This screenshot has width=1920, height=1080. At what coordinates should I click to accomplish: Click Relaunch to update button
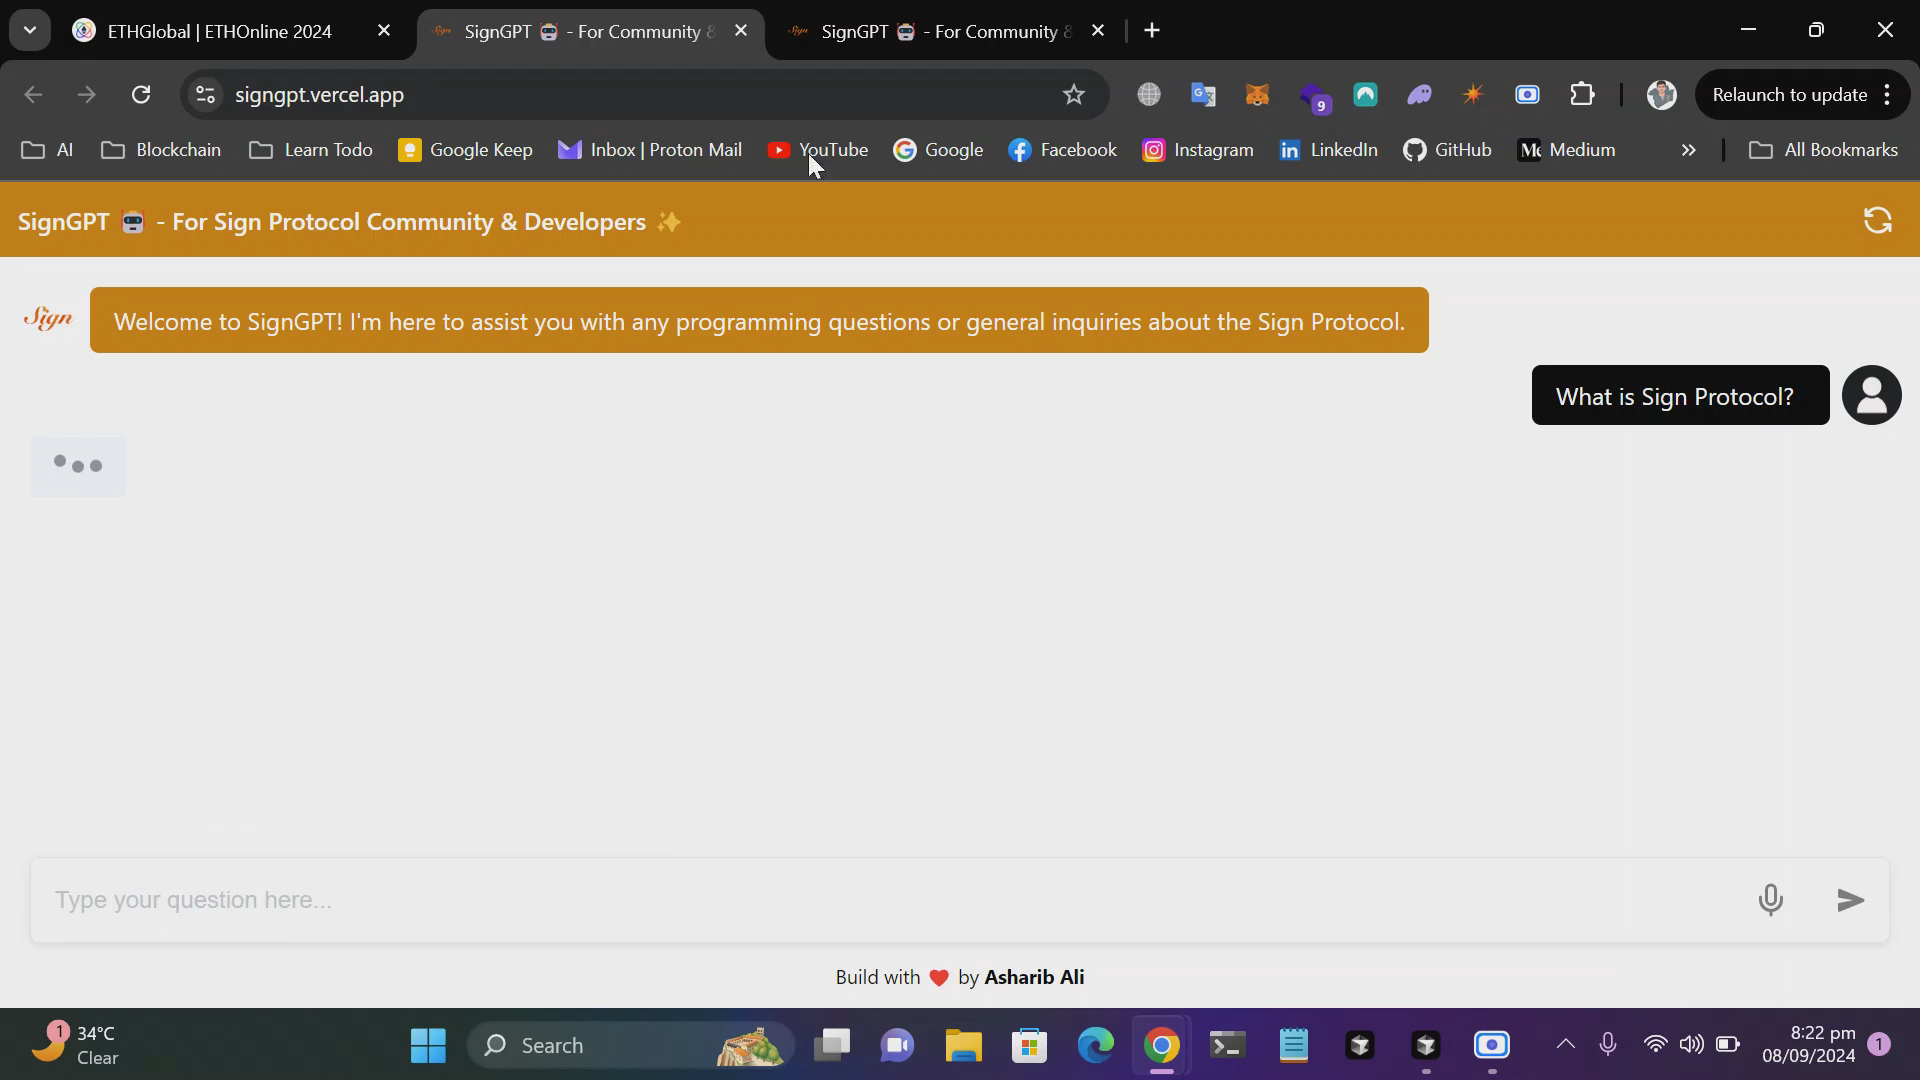1789,95
